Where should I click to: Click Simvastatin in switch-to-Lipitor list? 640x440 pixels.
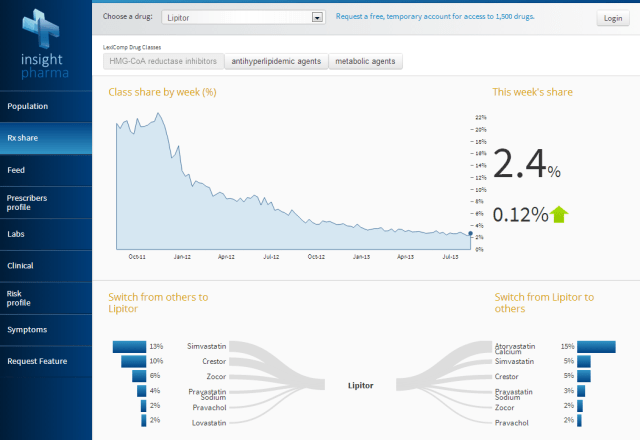[x=207, y=346]
